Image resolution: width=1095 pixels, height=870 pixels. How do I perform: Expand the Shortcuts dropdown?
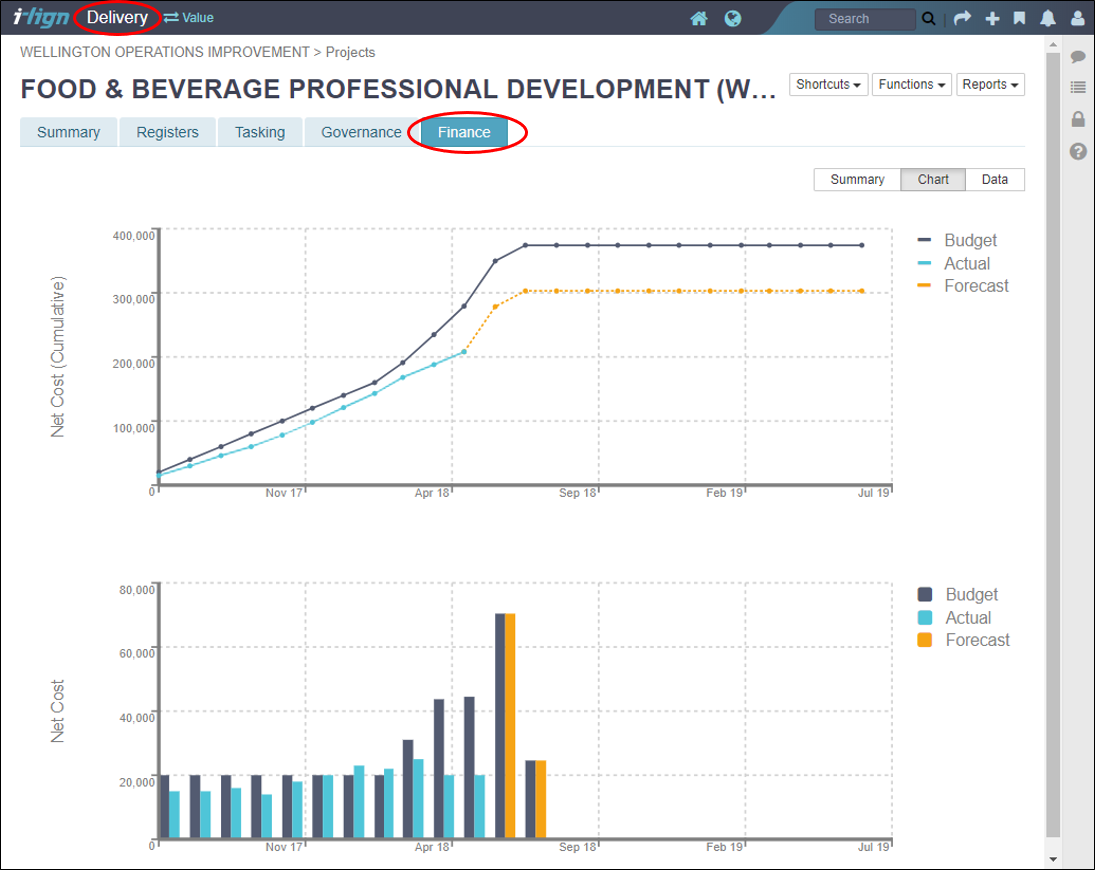[828, 84]
